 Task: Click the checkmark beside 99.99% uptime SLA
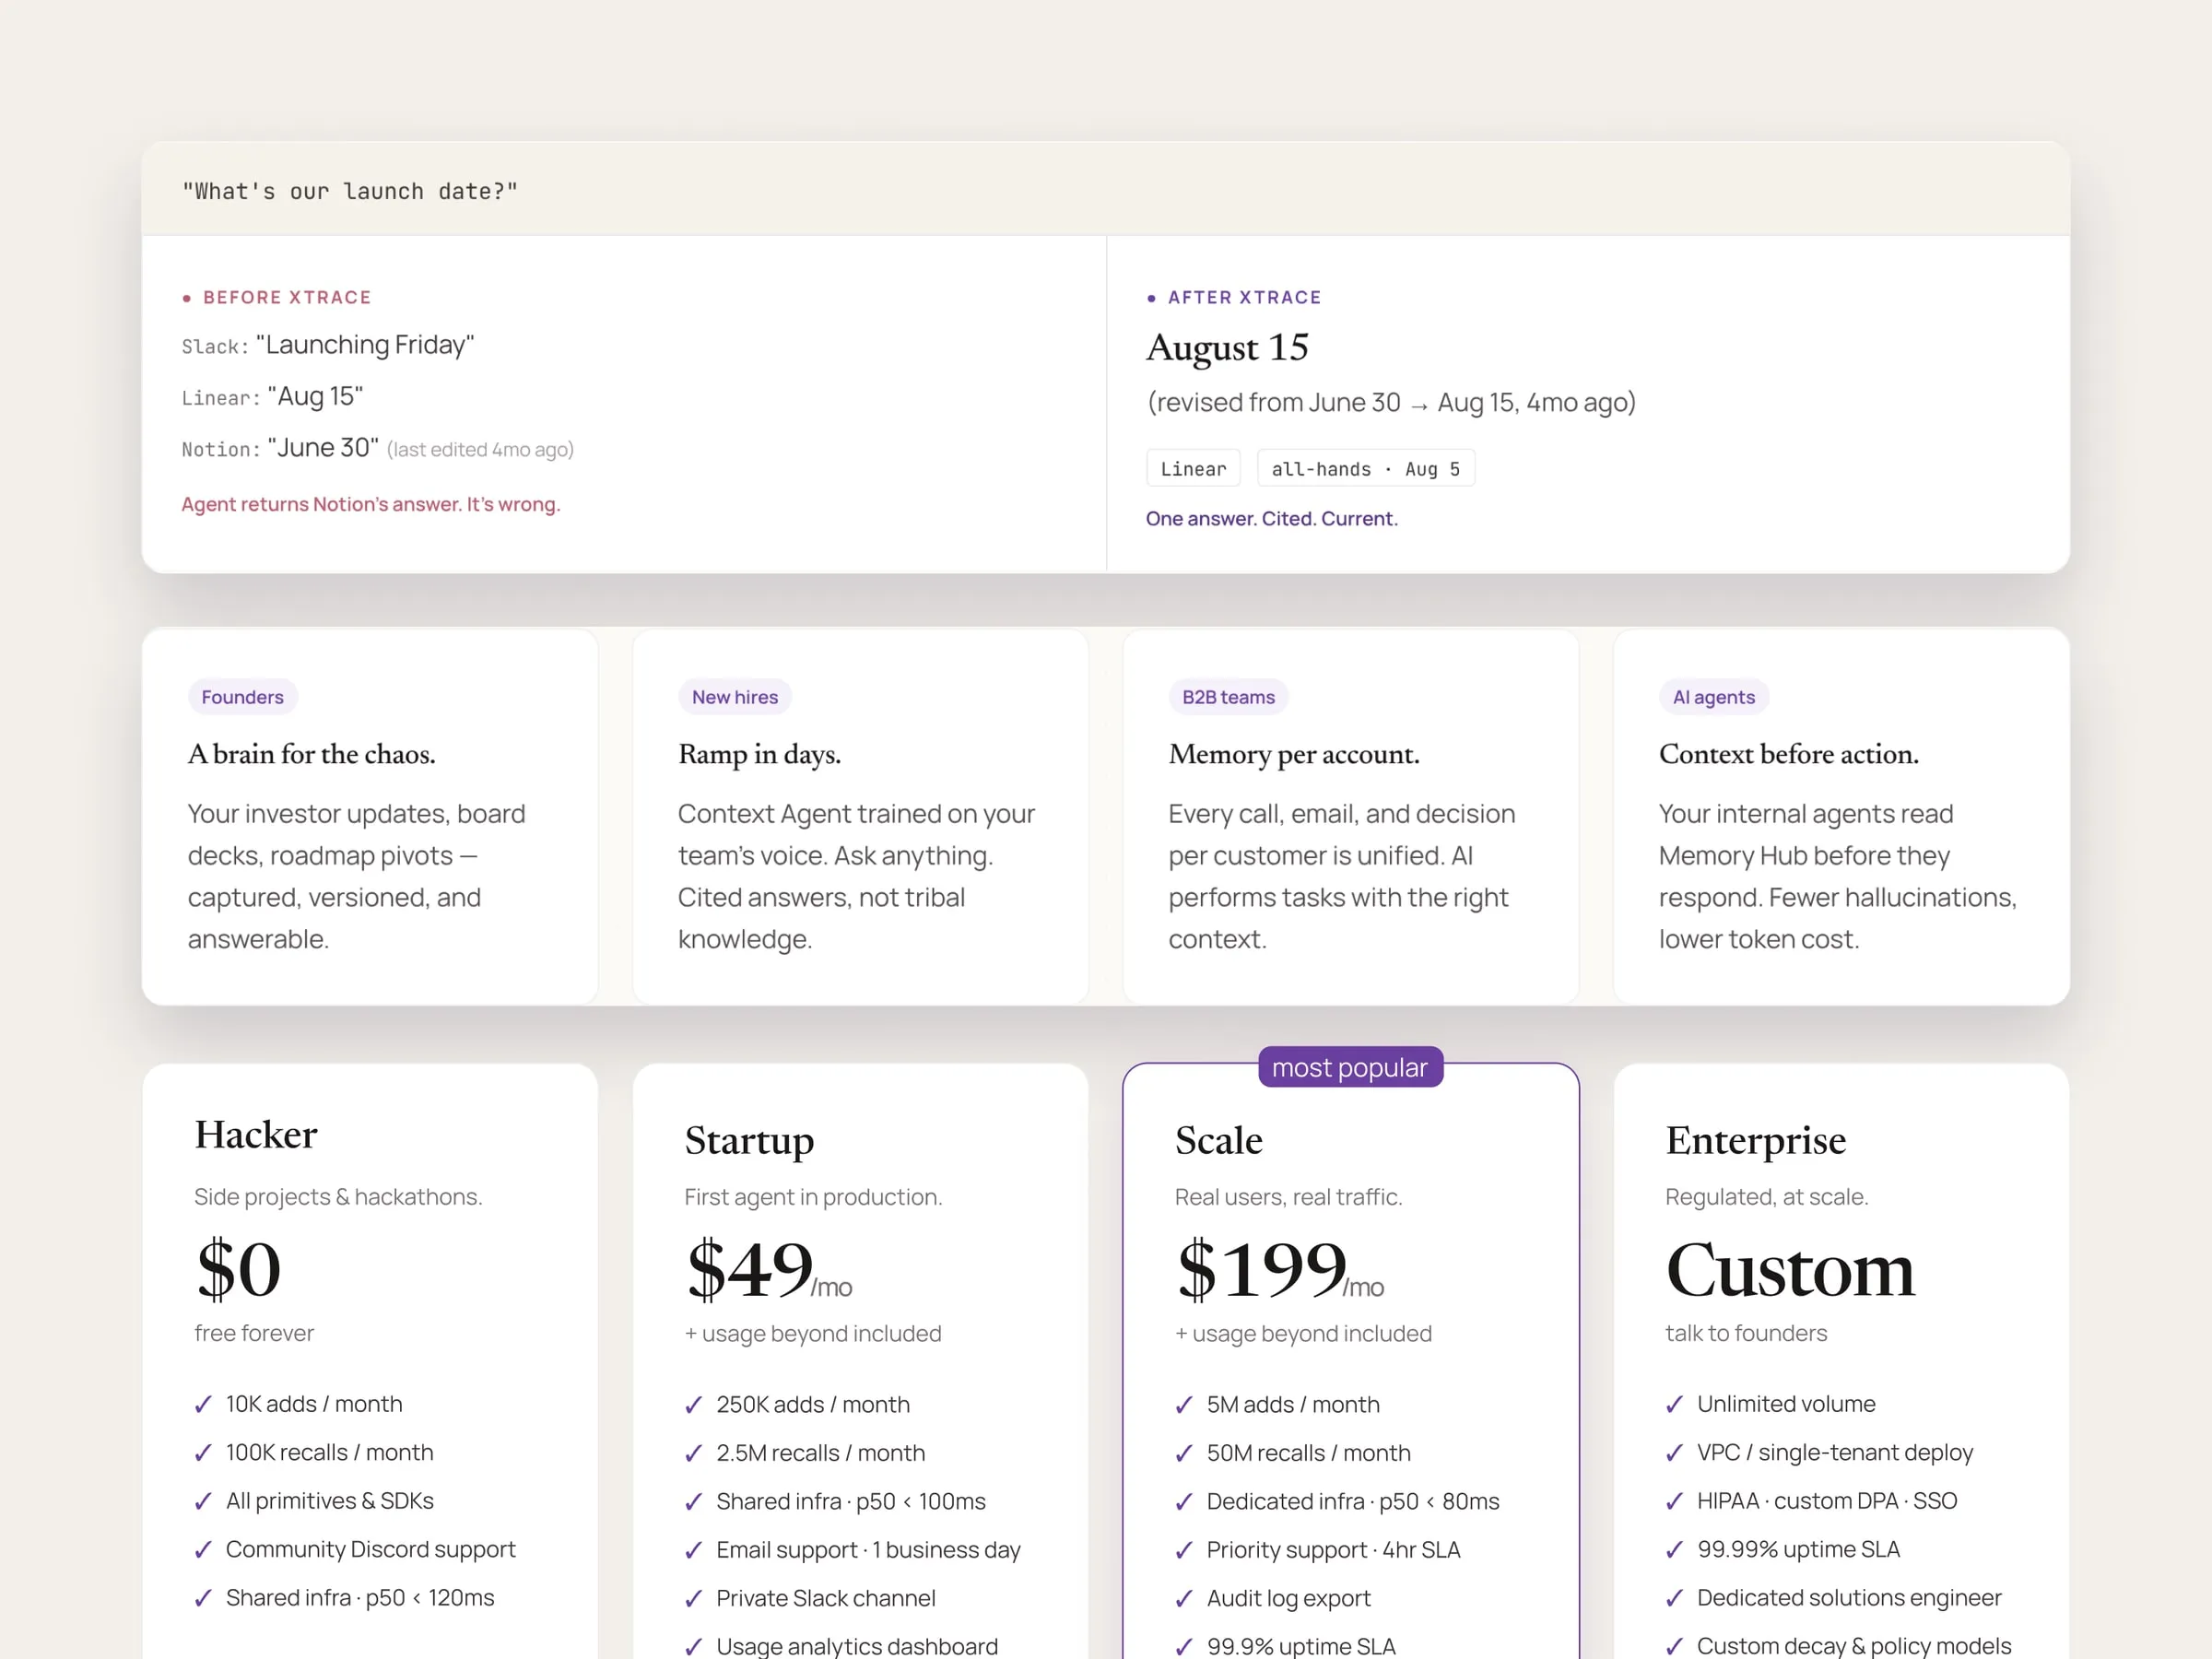point(1674,1549)
